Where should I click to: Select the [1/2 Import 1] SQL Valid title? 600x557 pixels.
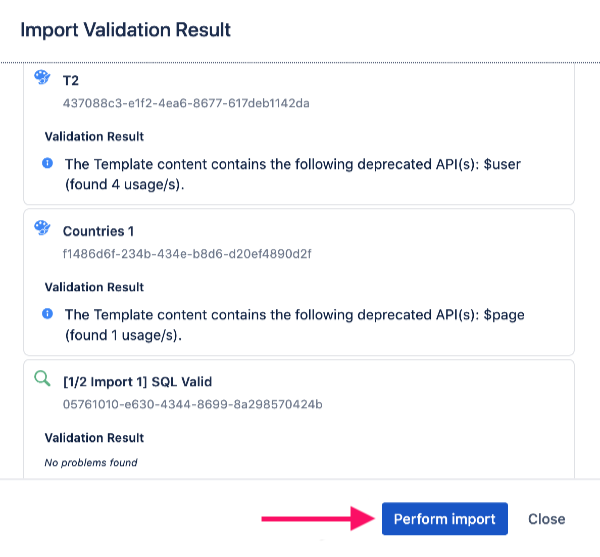(x=137, y=381)
